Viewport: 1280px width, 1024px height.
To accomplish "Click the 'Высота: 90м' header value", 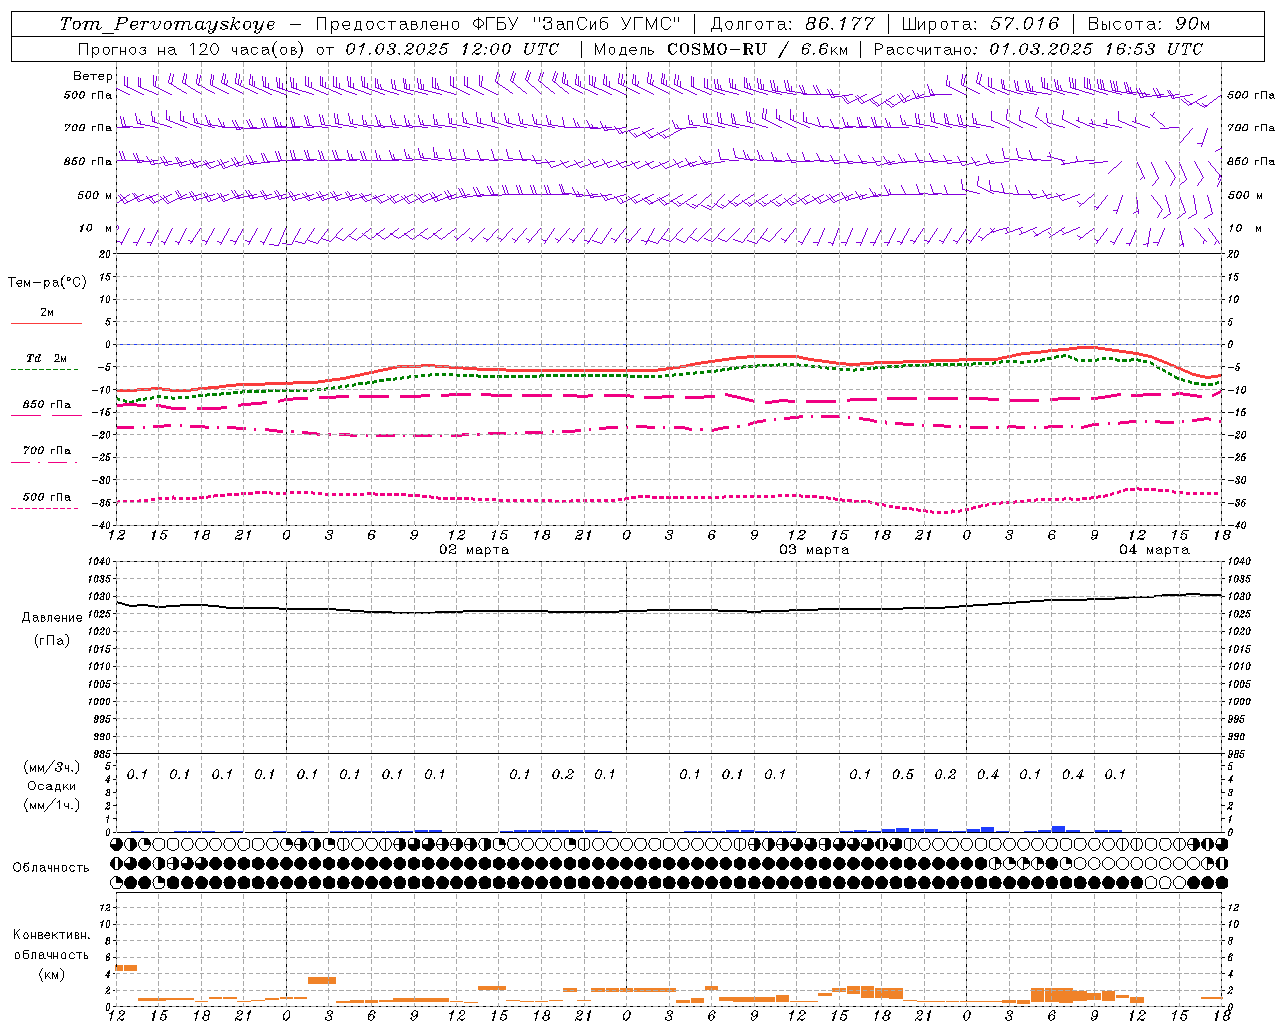I will click(1148, 24).
